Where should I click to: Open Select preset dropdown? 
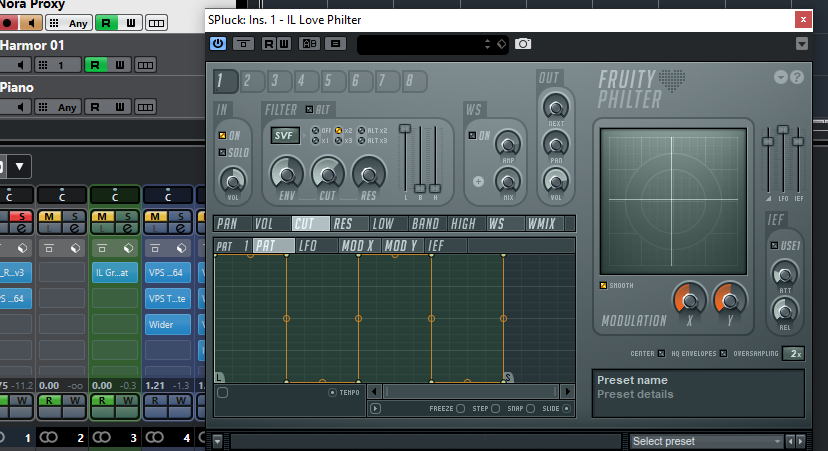(707, 441)
